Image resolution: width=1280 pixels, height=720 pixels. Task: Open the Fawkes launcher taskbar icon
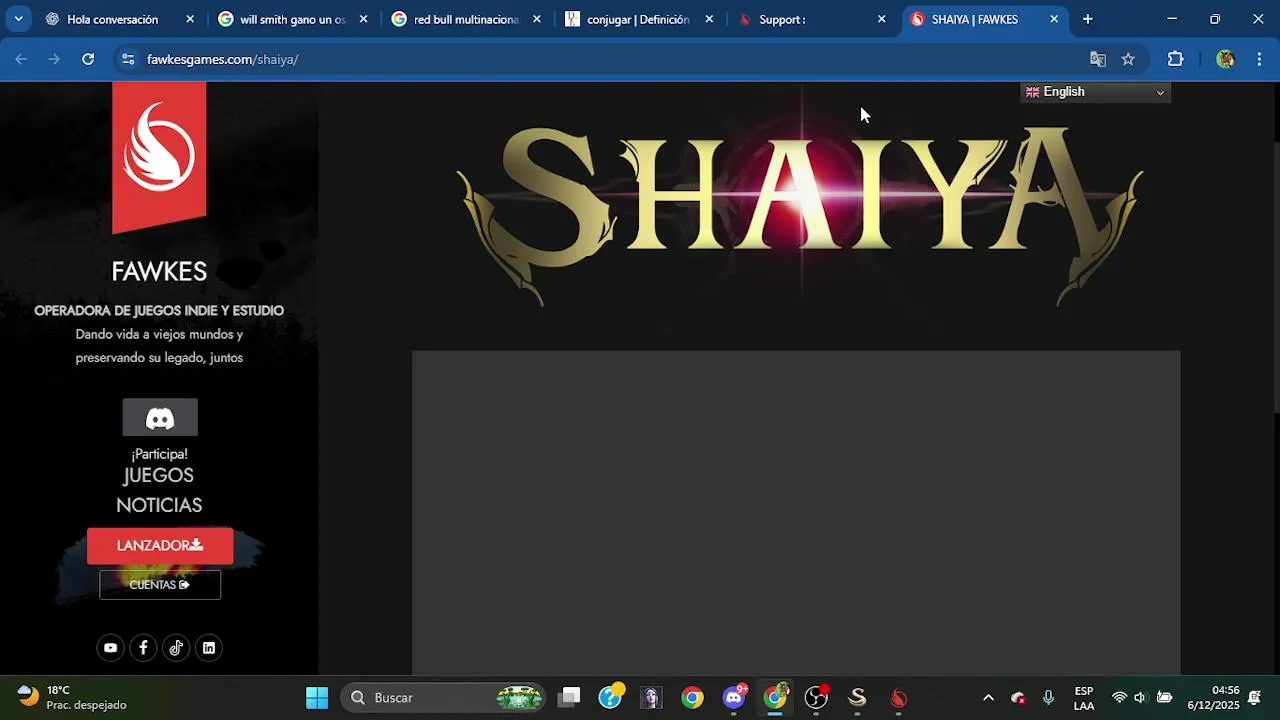coord(899,698)
